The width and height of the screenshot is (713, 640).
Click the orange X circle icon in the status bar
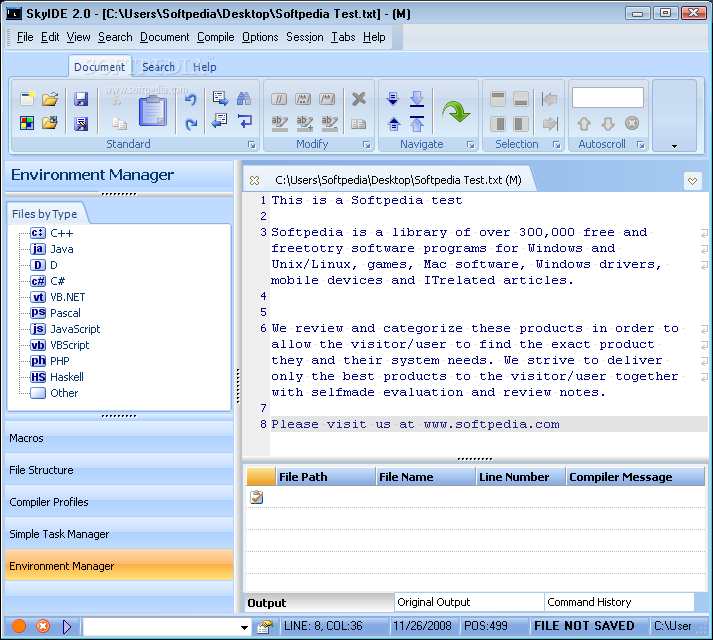pyautogui.click(x=43, y=626)
